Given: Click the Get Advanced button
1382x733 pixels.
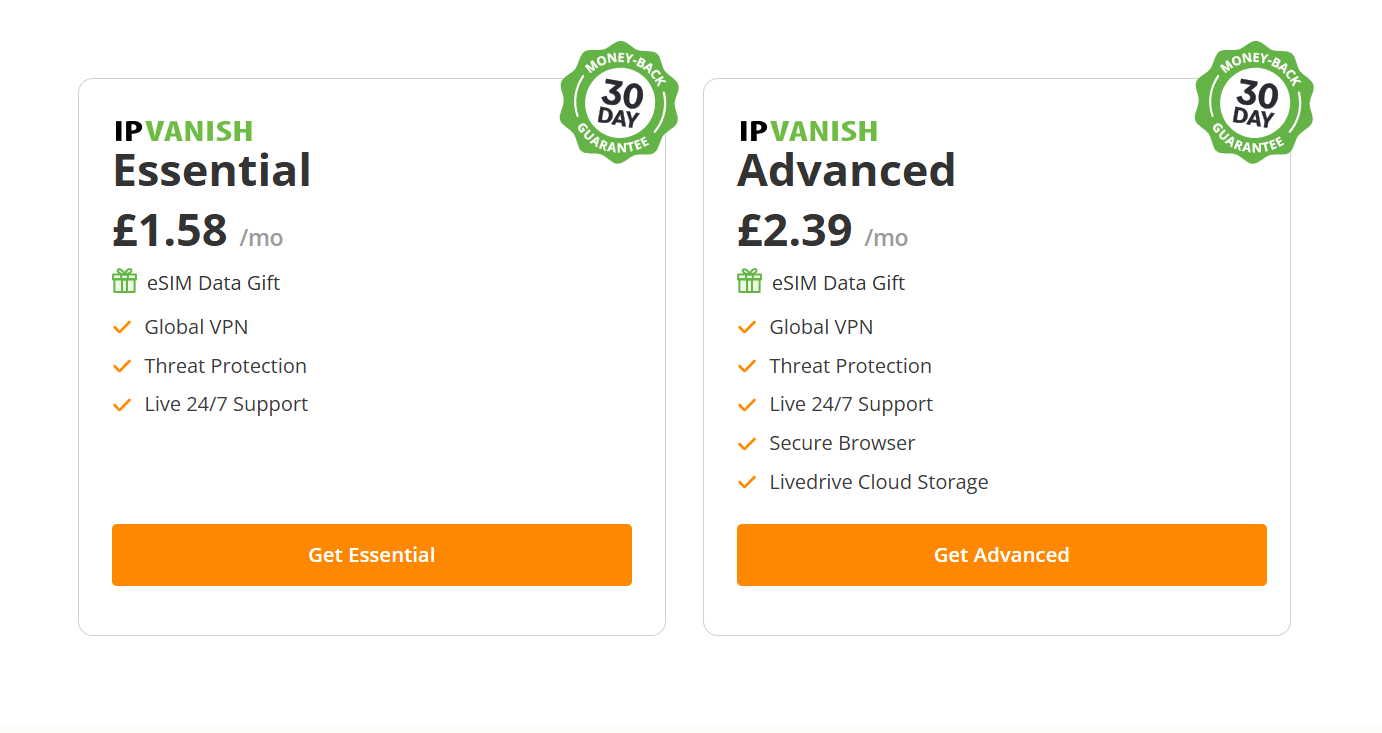Looking at the screenshot, I should click(x=1001, y=555).
